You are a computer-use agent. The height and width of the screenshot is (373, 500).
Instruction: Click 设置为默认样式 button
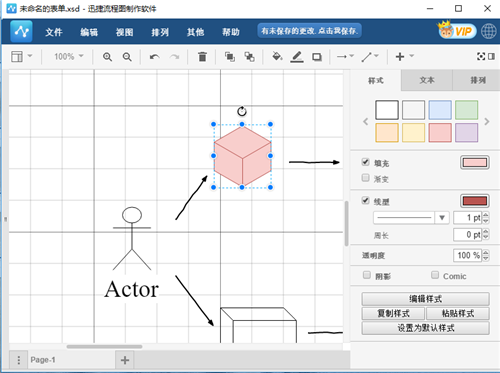click(x=426, y=328)
